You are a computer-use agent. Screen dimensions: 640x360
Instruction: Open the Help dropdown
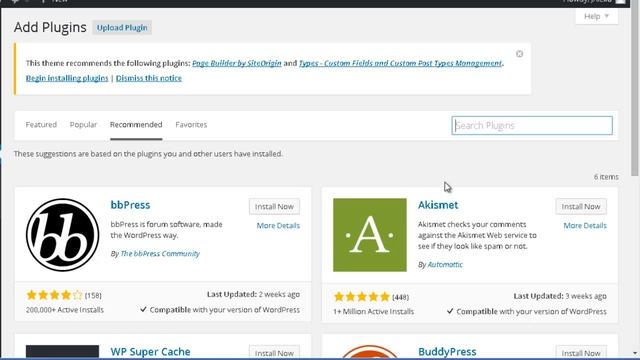click(596, 16)
